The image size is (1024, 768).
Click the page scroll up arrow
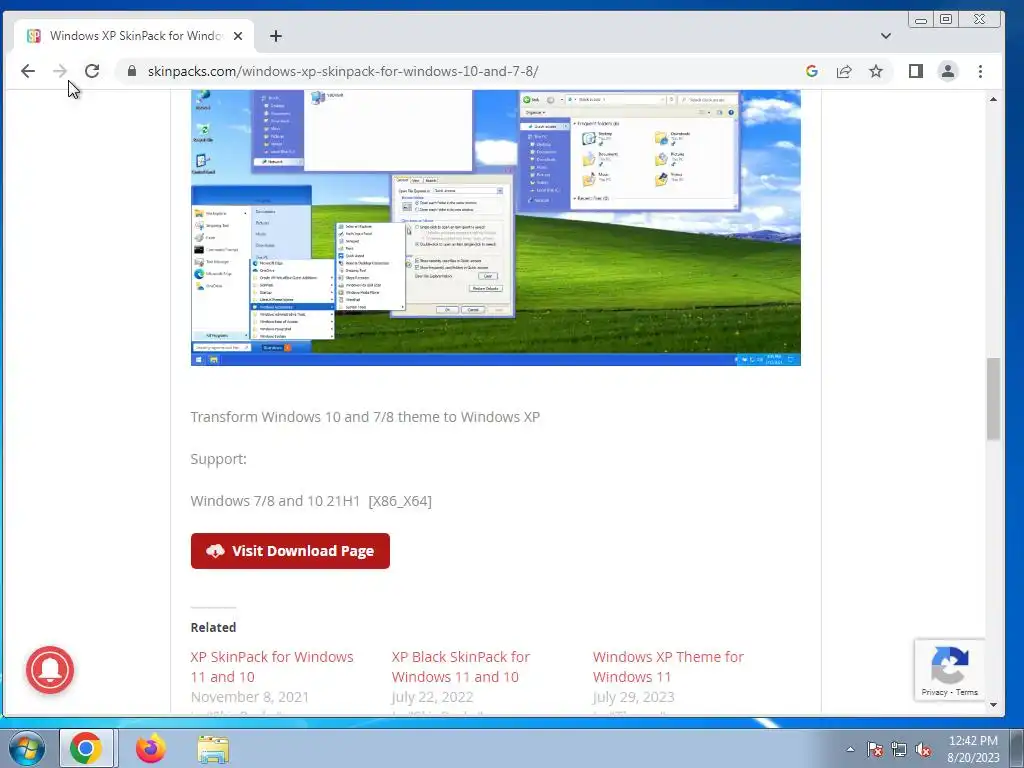[993, 99]
